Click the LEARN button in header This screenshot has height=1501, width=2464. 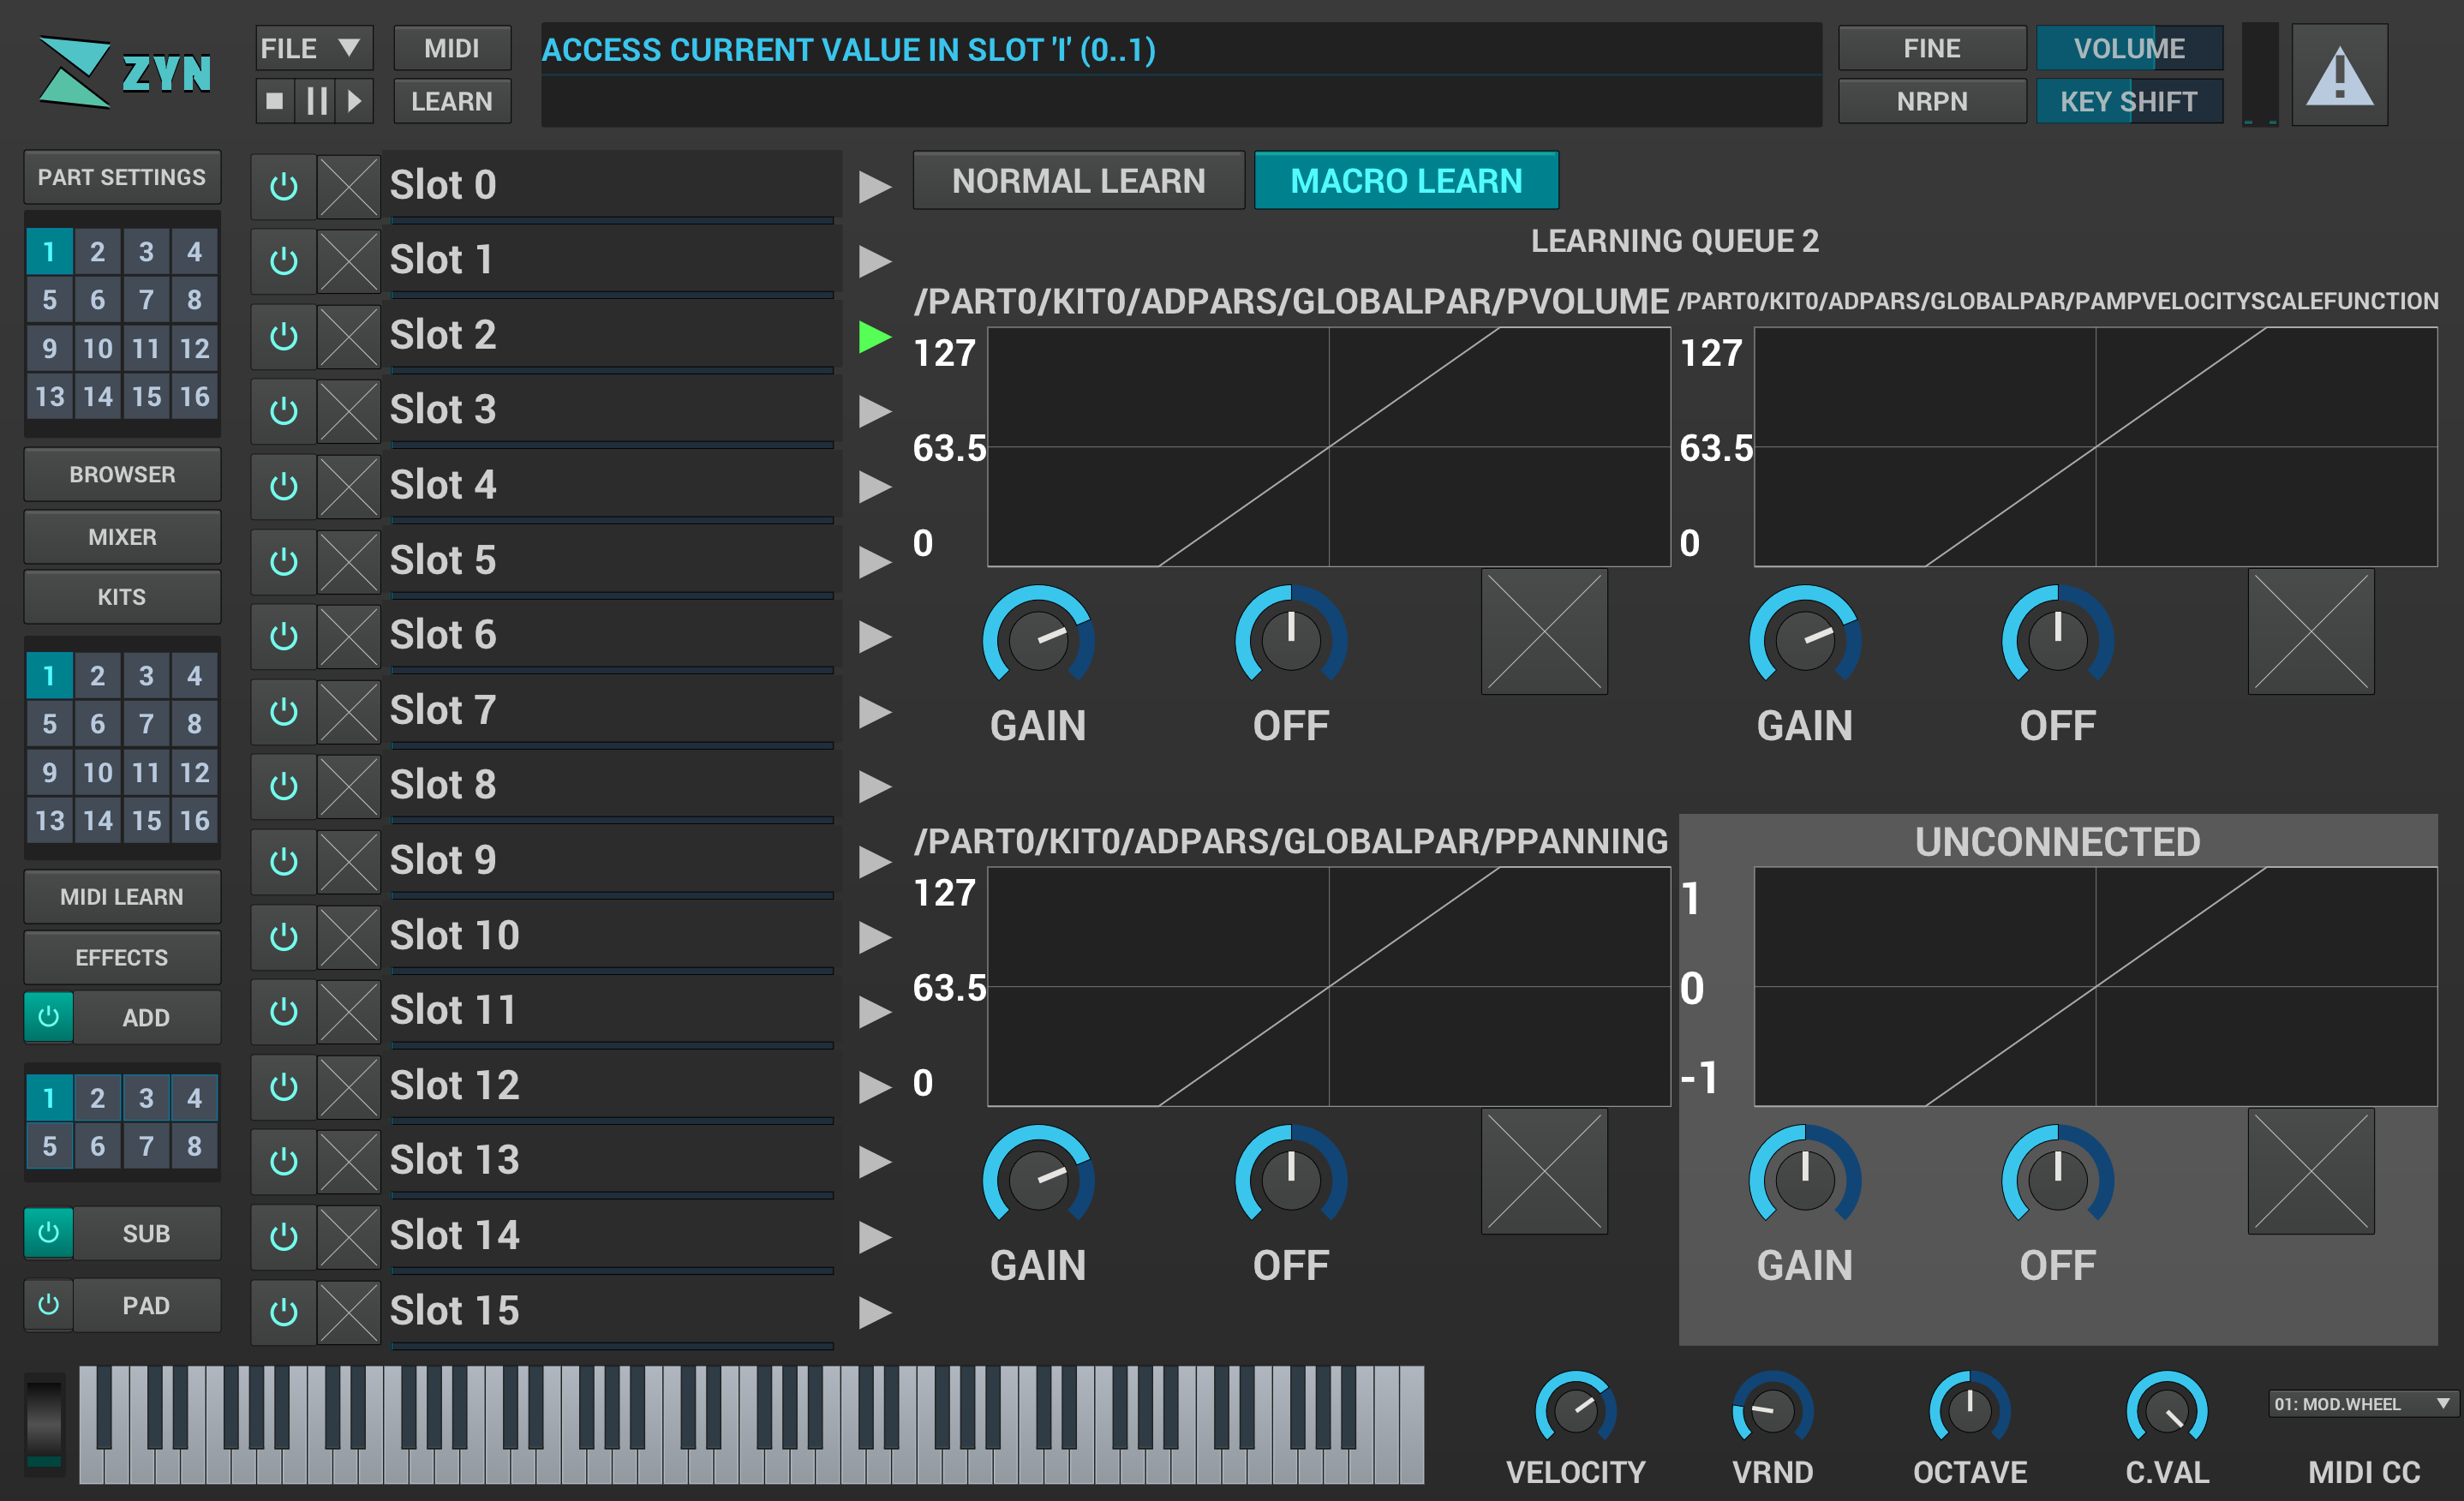[452, 101]
